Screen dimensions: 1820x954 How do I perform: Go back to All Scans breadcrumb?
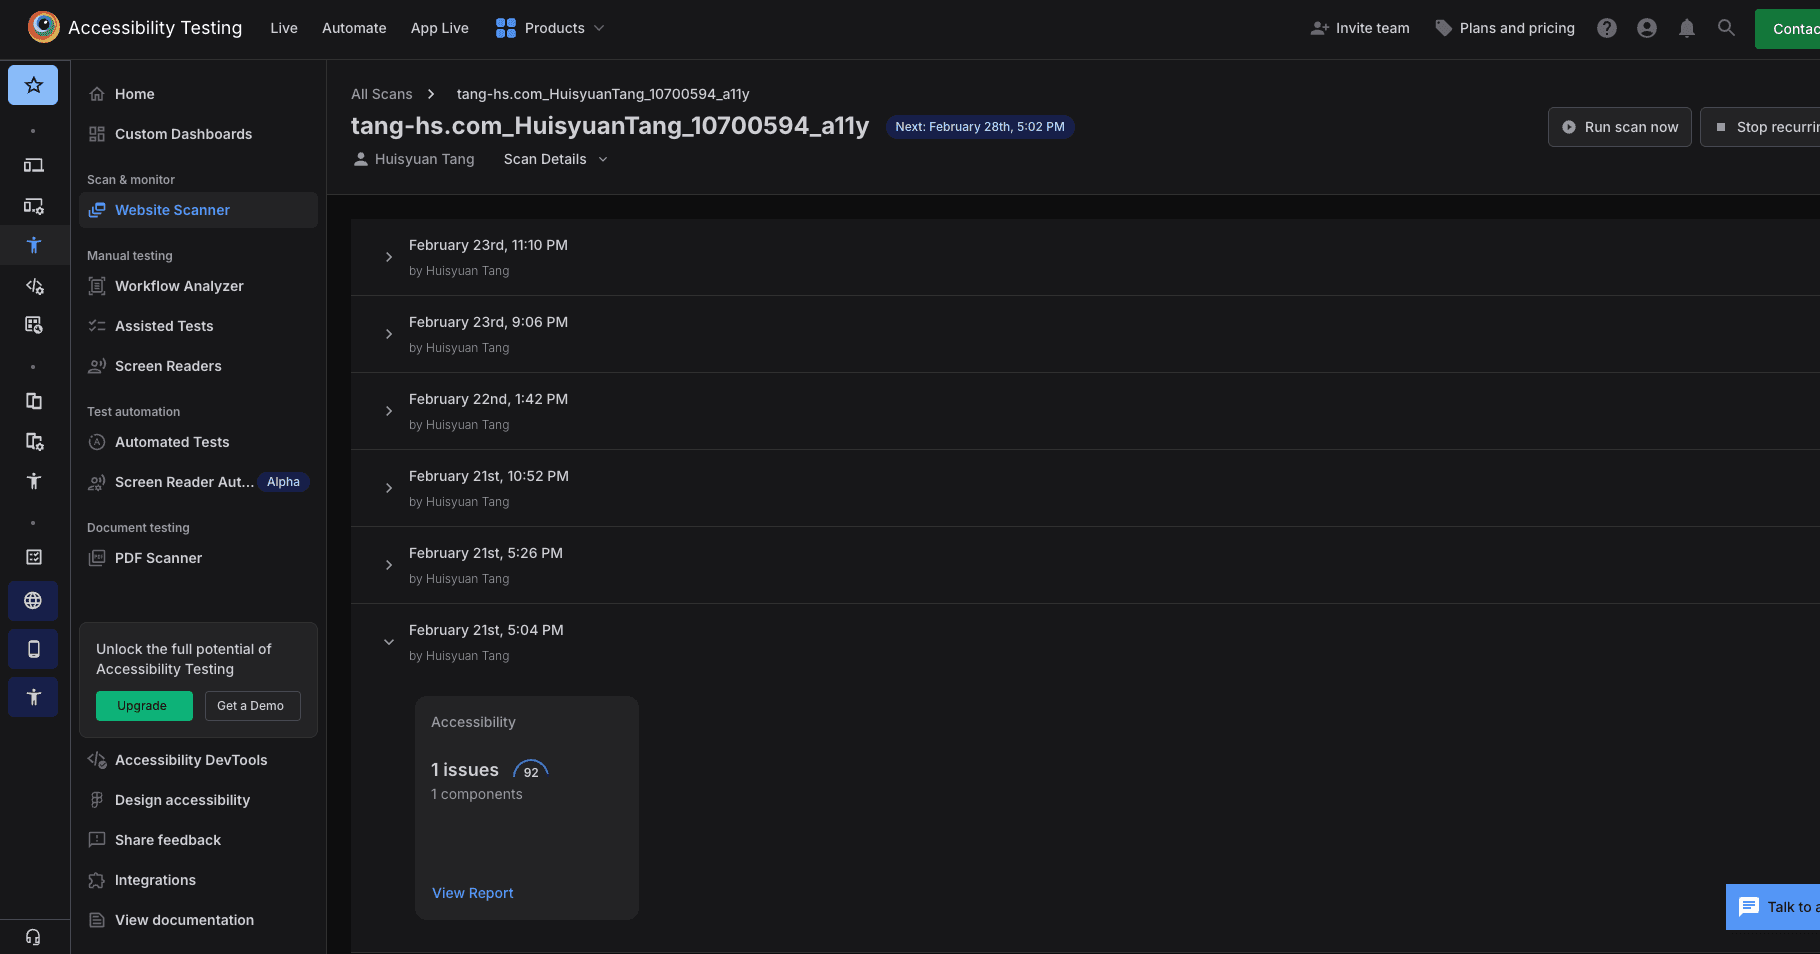pos(381,94)
